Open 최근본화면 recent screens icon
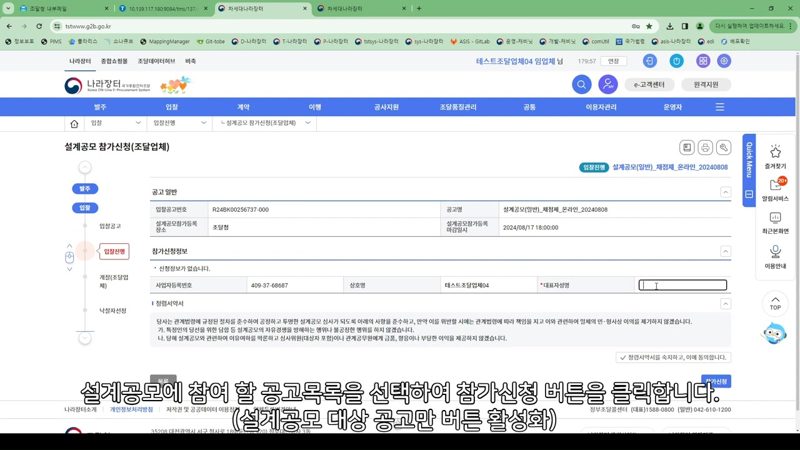 pos(775,222)
